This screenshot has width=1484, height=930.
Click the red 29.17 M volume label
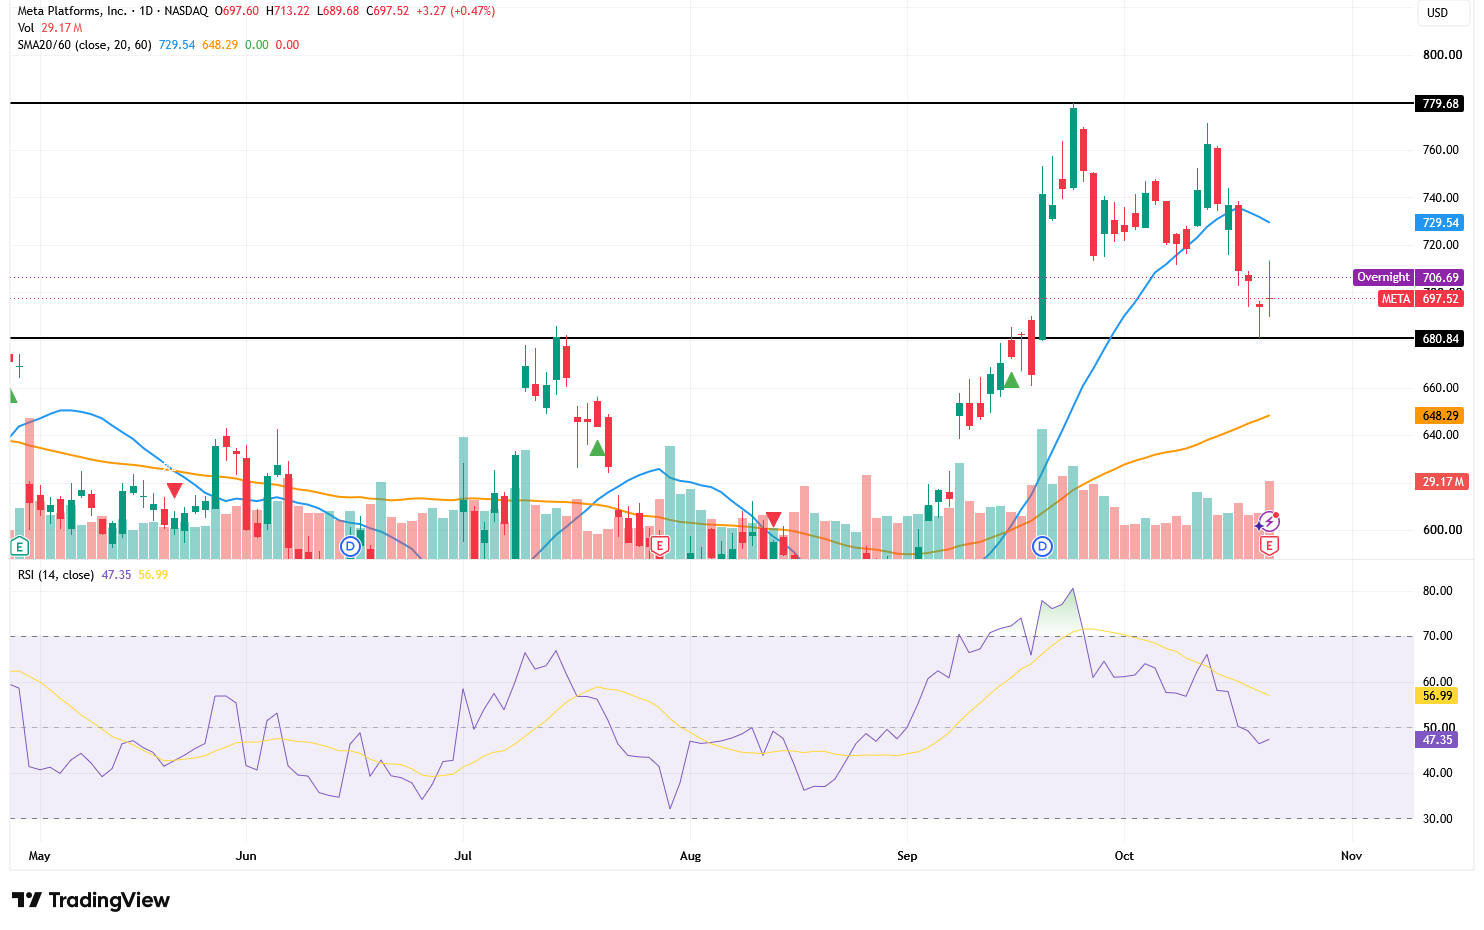click(1443, 482)
